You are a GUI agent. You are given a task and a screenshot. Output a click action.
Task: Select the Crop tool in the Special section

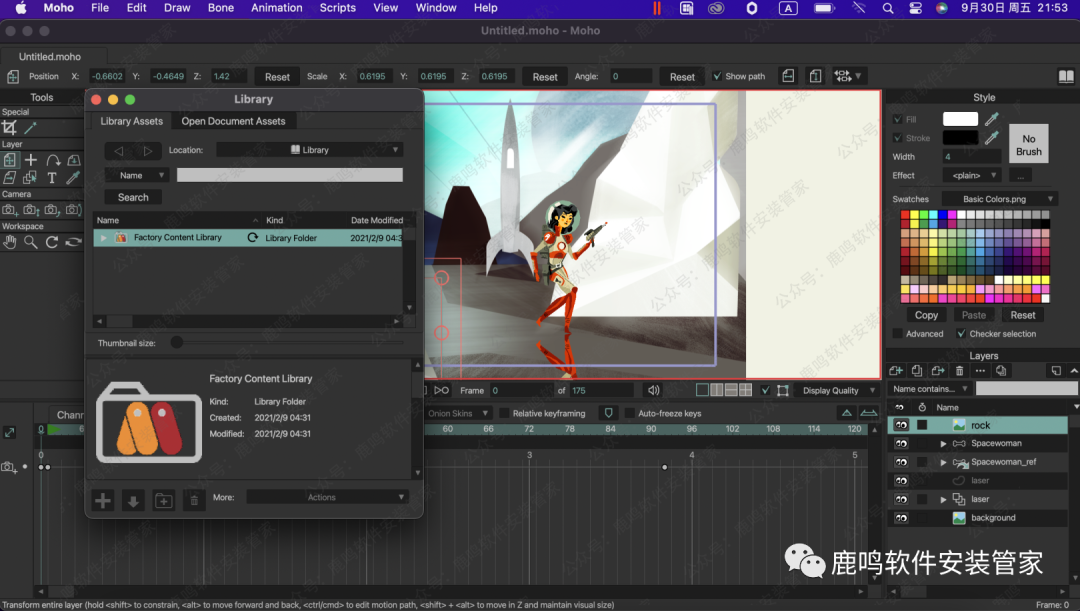click(10, 127)
